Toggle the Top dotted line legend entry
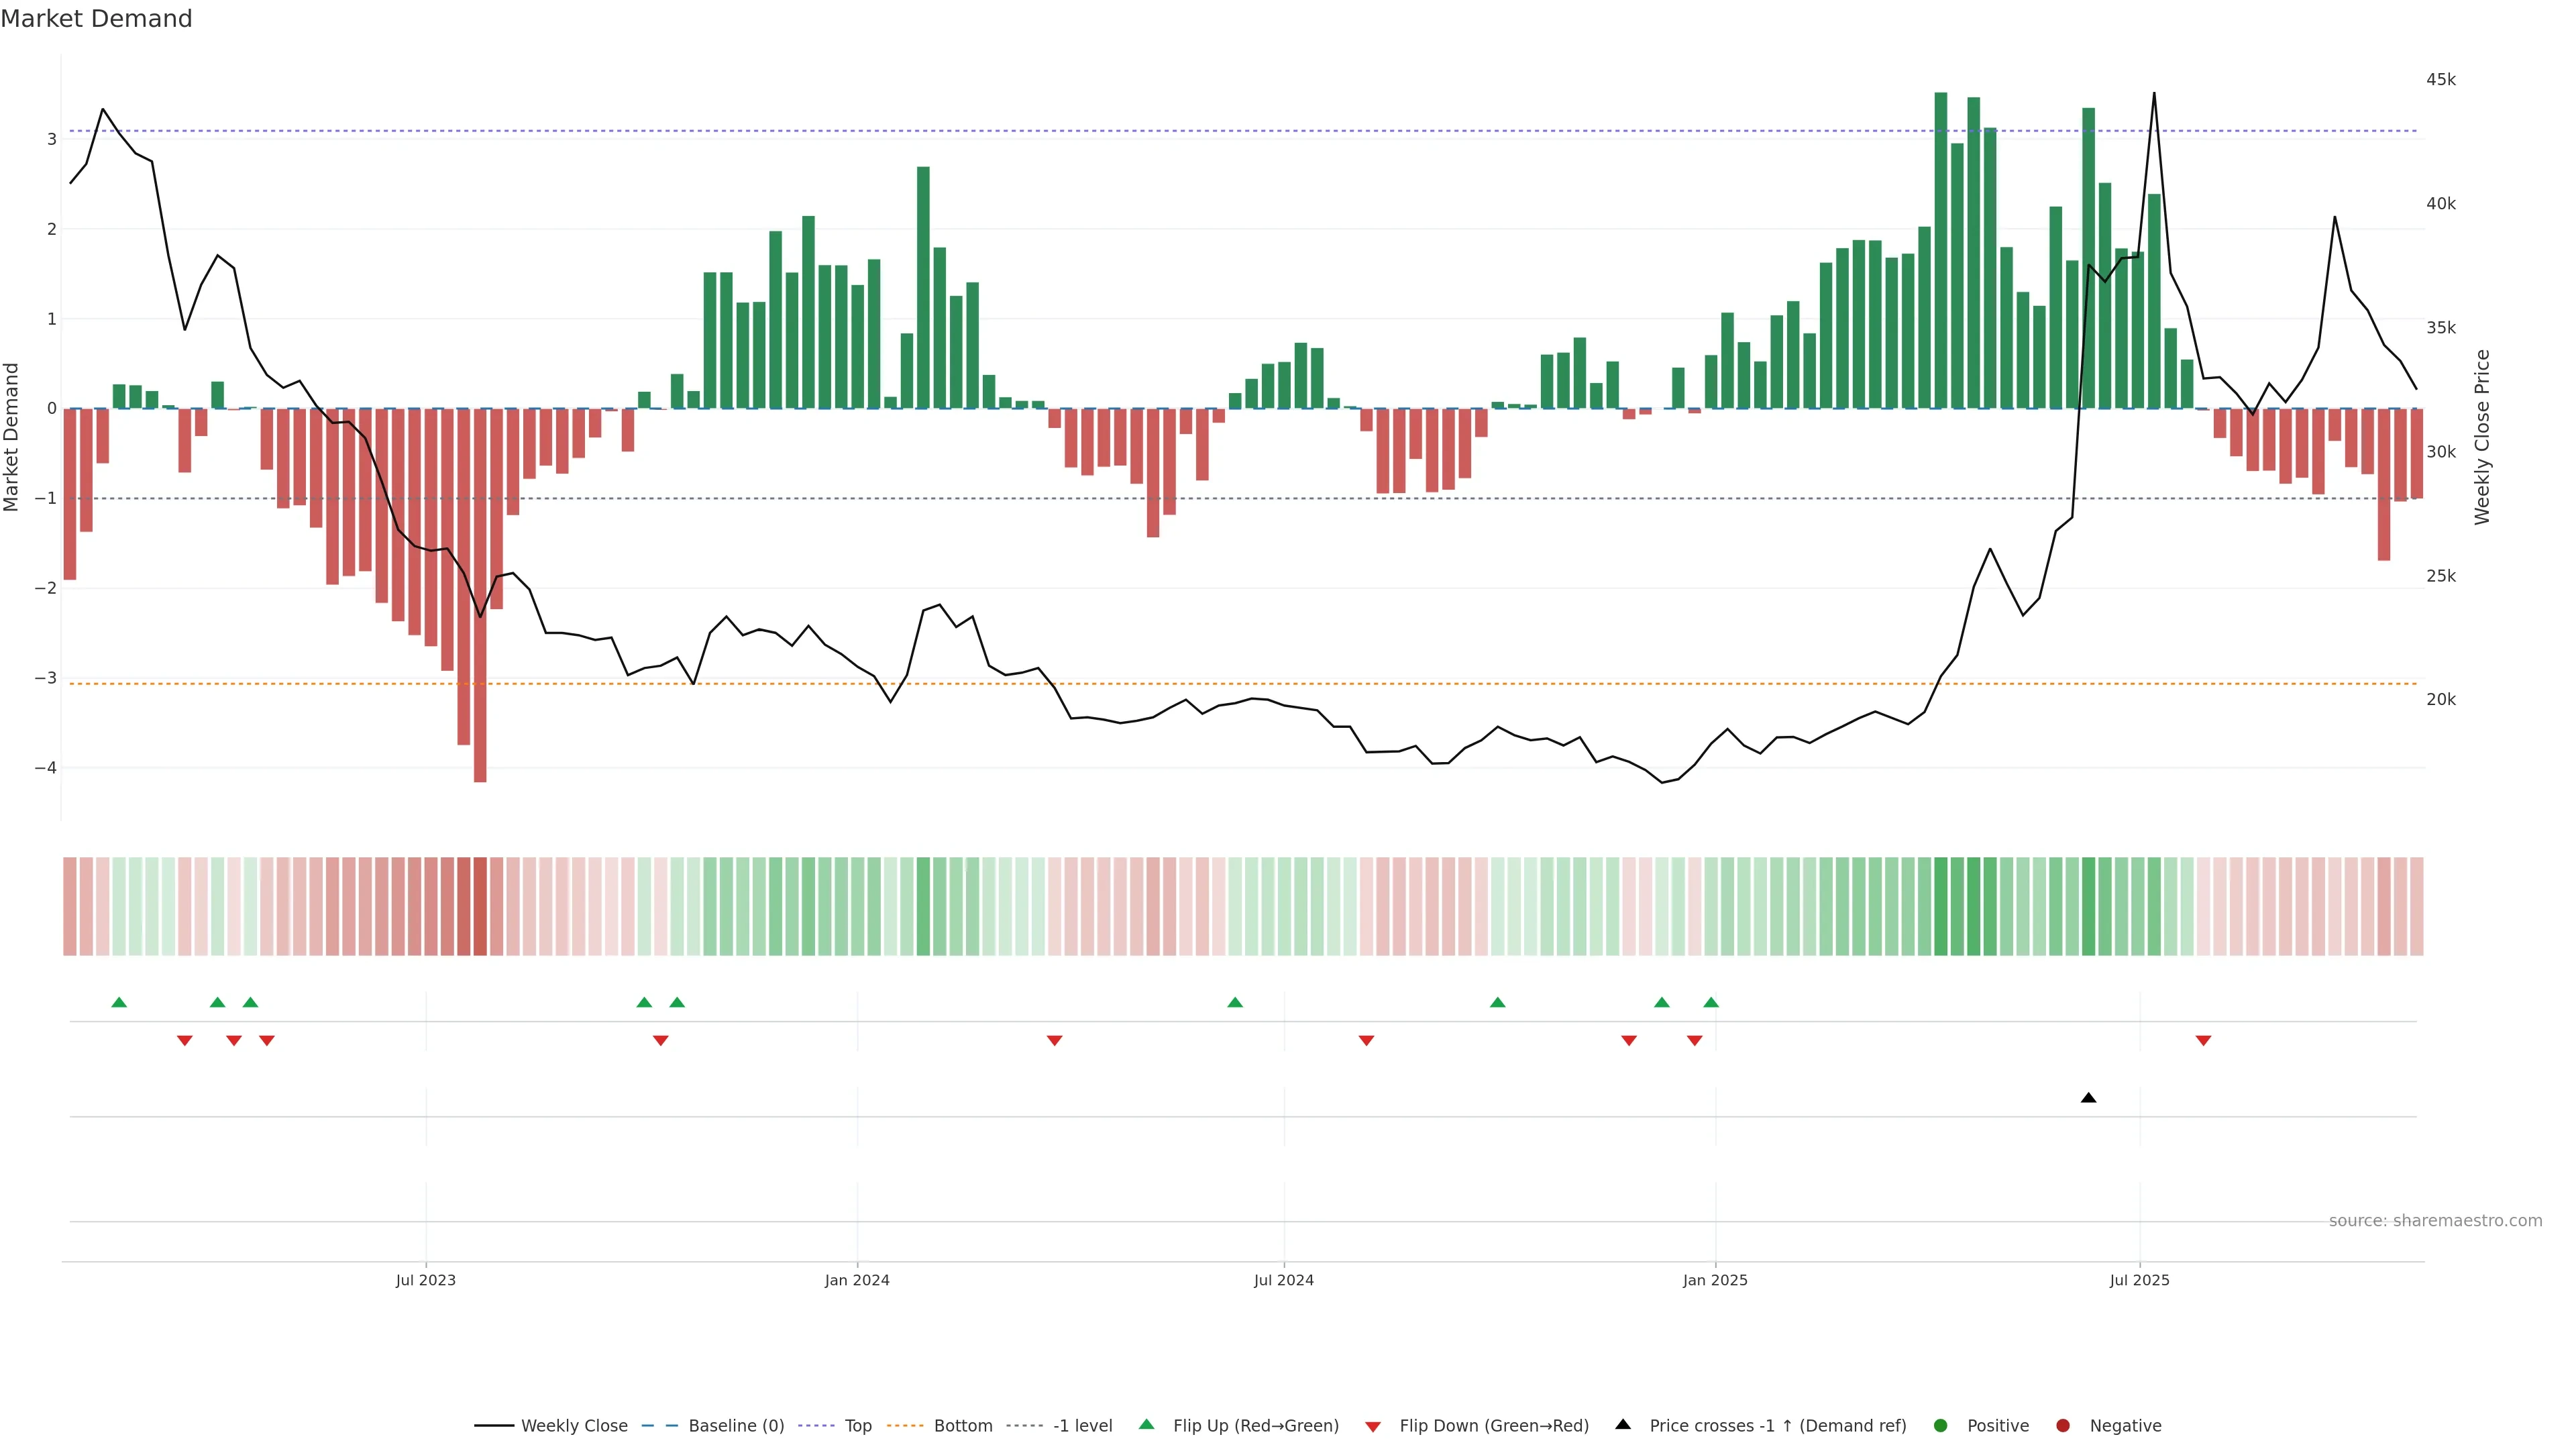The width and height of the screenshot is (2576, 1449). [857, 1426]
